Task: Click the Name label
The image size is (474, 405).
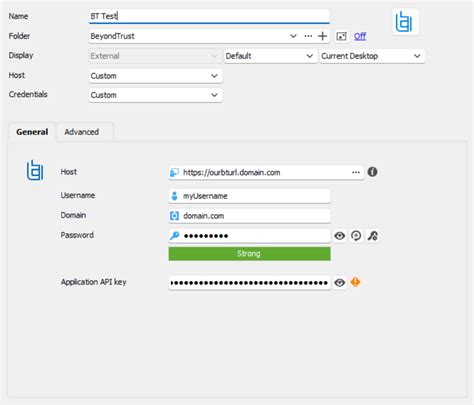Action: coord(18,16)
